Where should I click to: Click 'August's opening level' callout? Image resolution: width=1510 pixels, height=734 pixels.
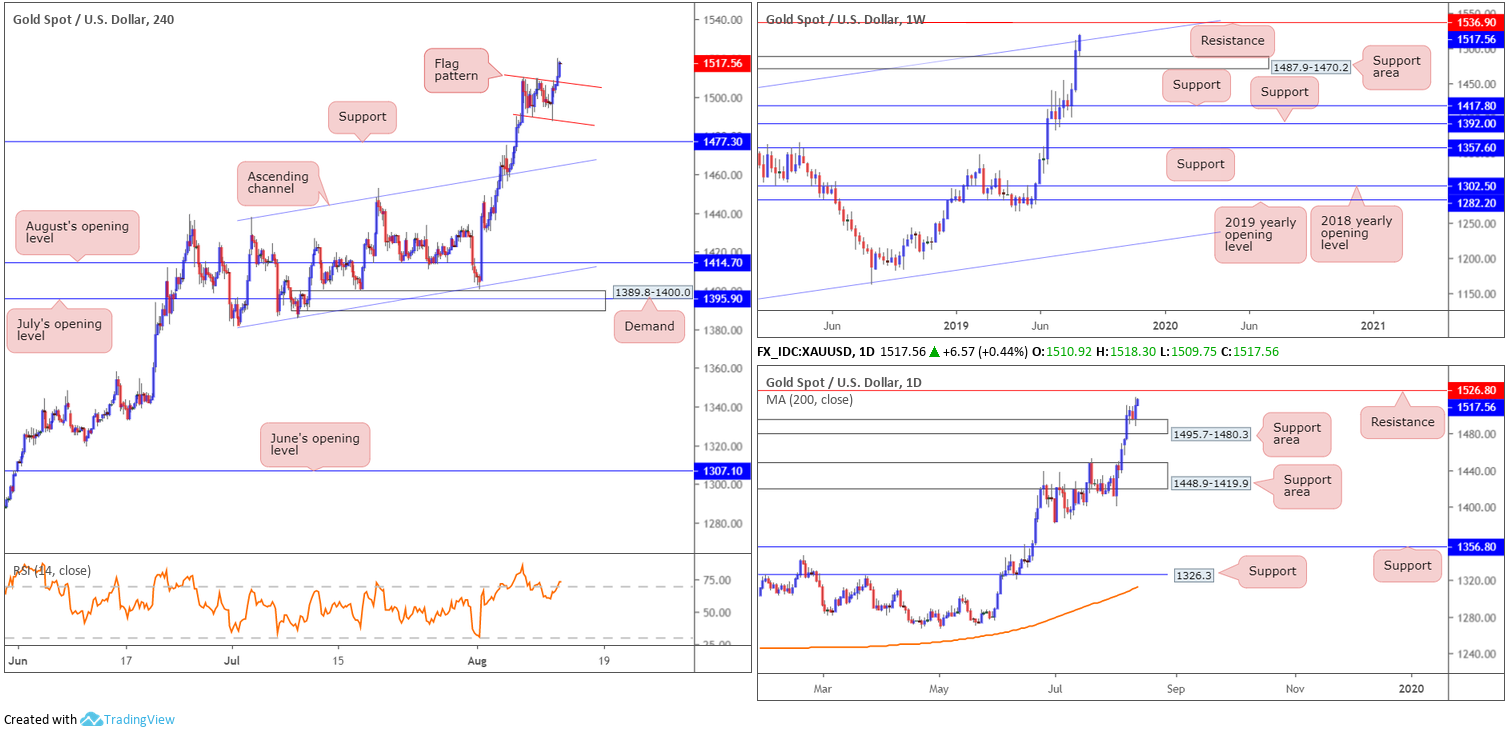tap(77, 233)
